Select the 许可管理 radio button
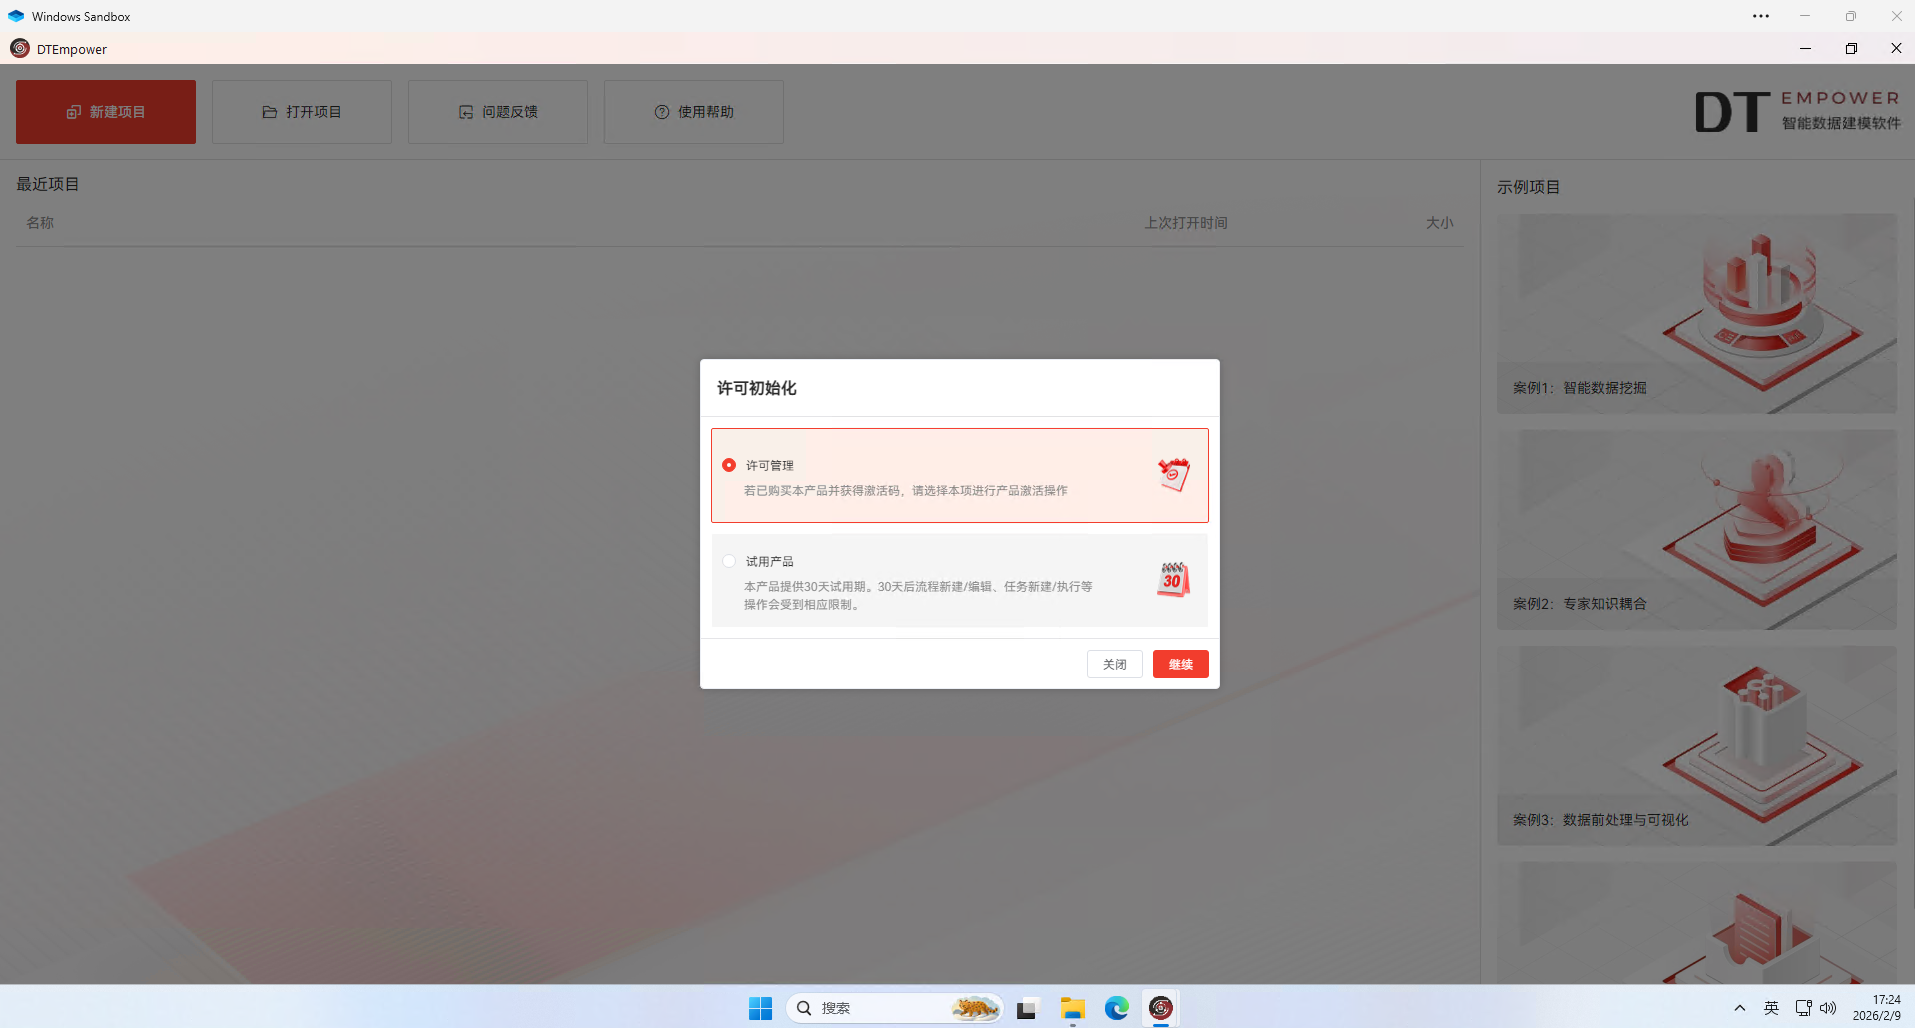Screen dimensions: 1915x1028 point(729,465)
